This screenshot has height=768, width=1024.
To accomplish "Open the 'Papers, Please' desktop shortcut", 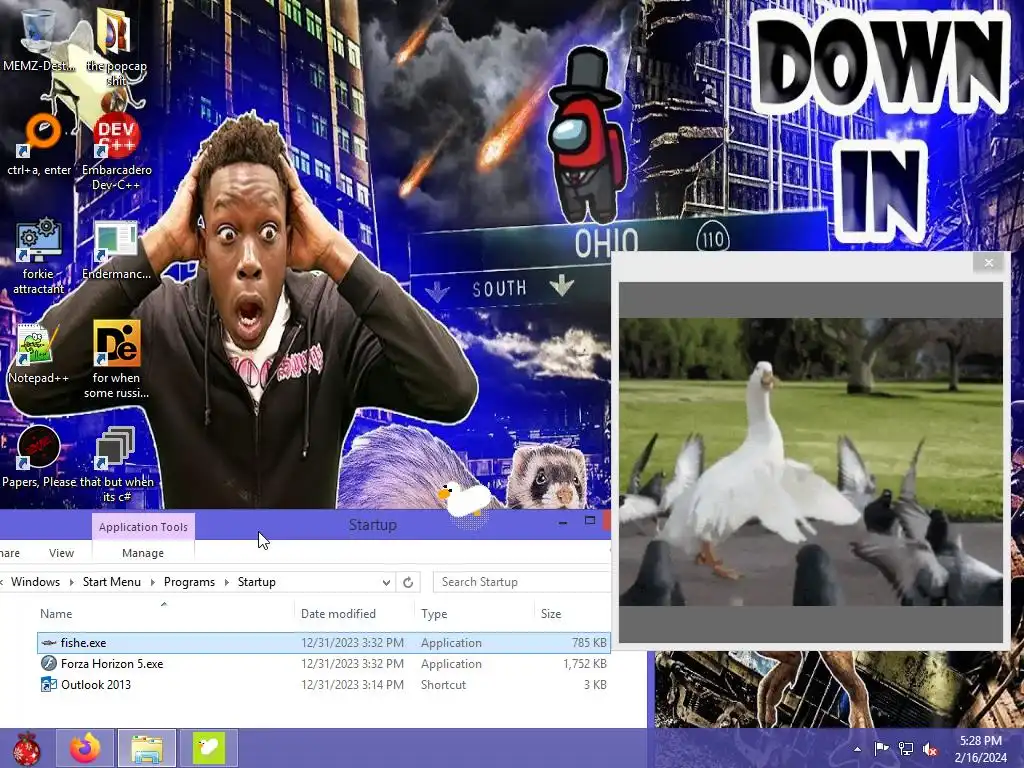I will pyautogui.click(x=39, y=448).
